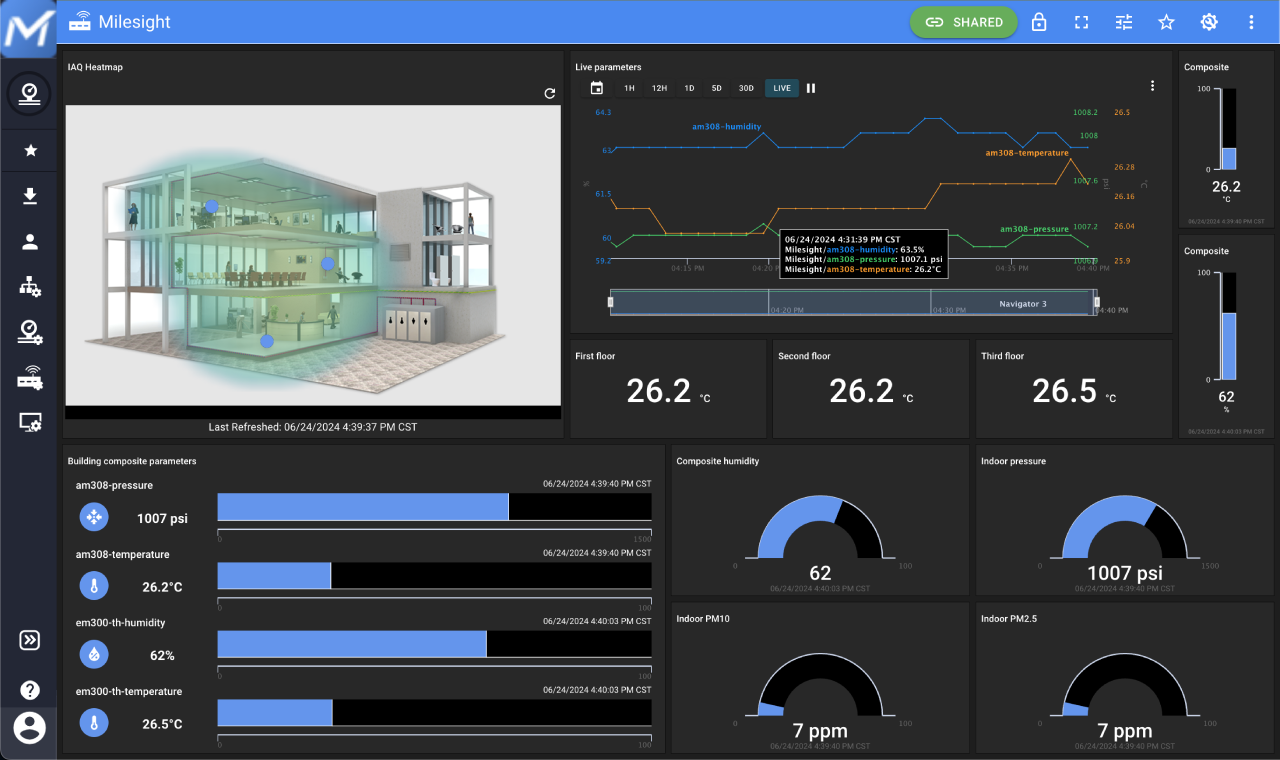
Task: Click the SHARED button
Action: (963, 22)
